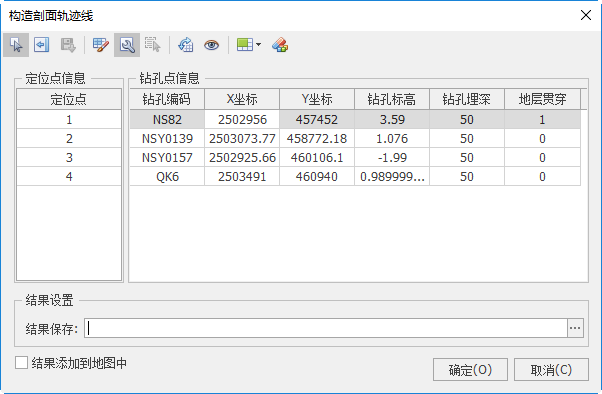Click the 地层贯穿 column header
This screenshot has width=602, height=394.
pyautogui.click(x=542, y=99)
